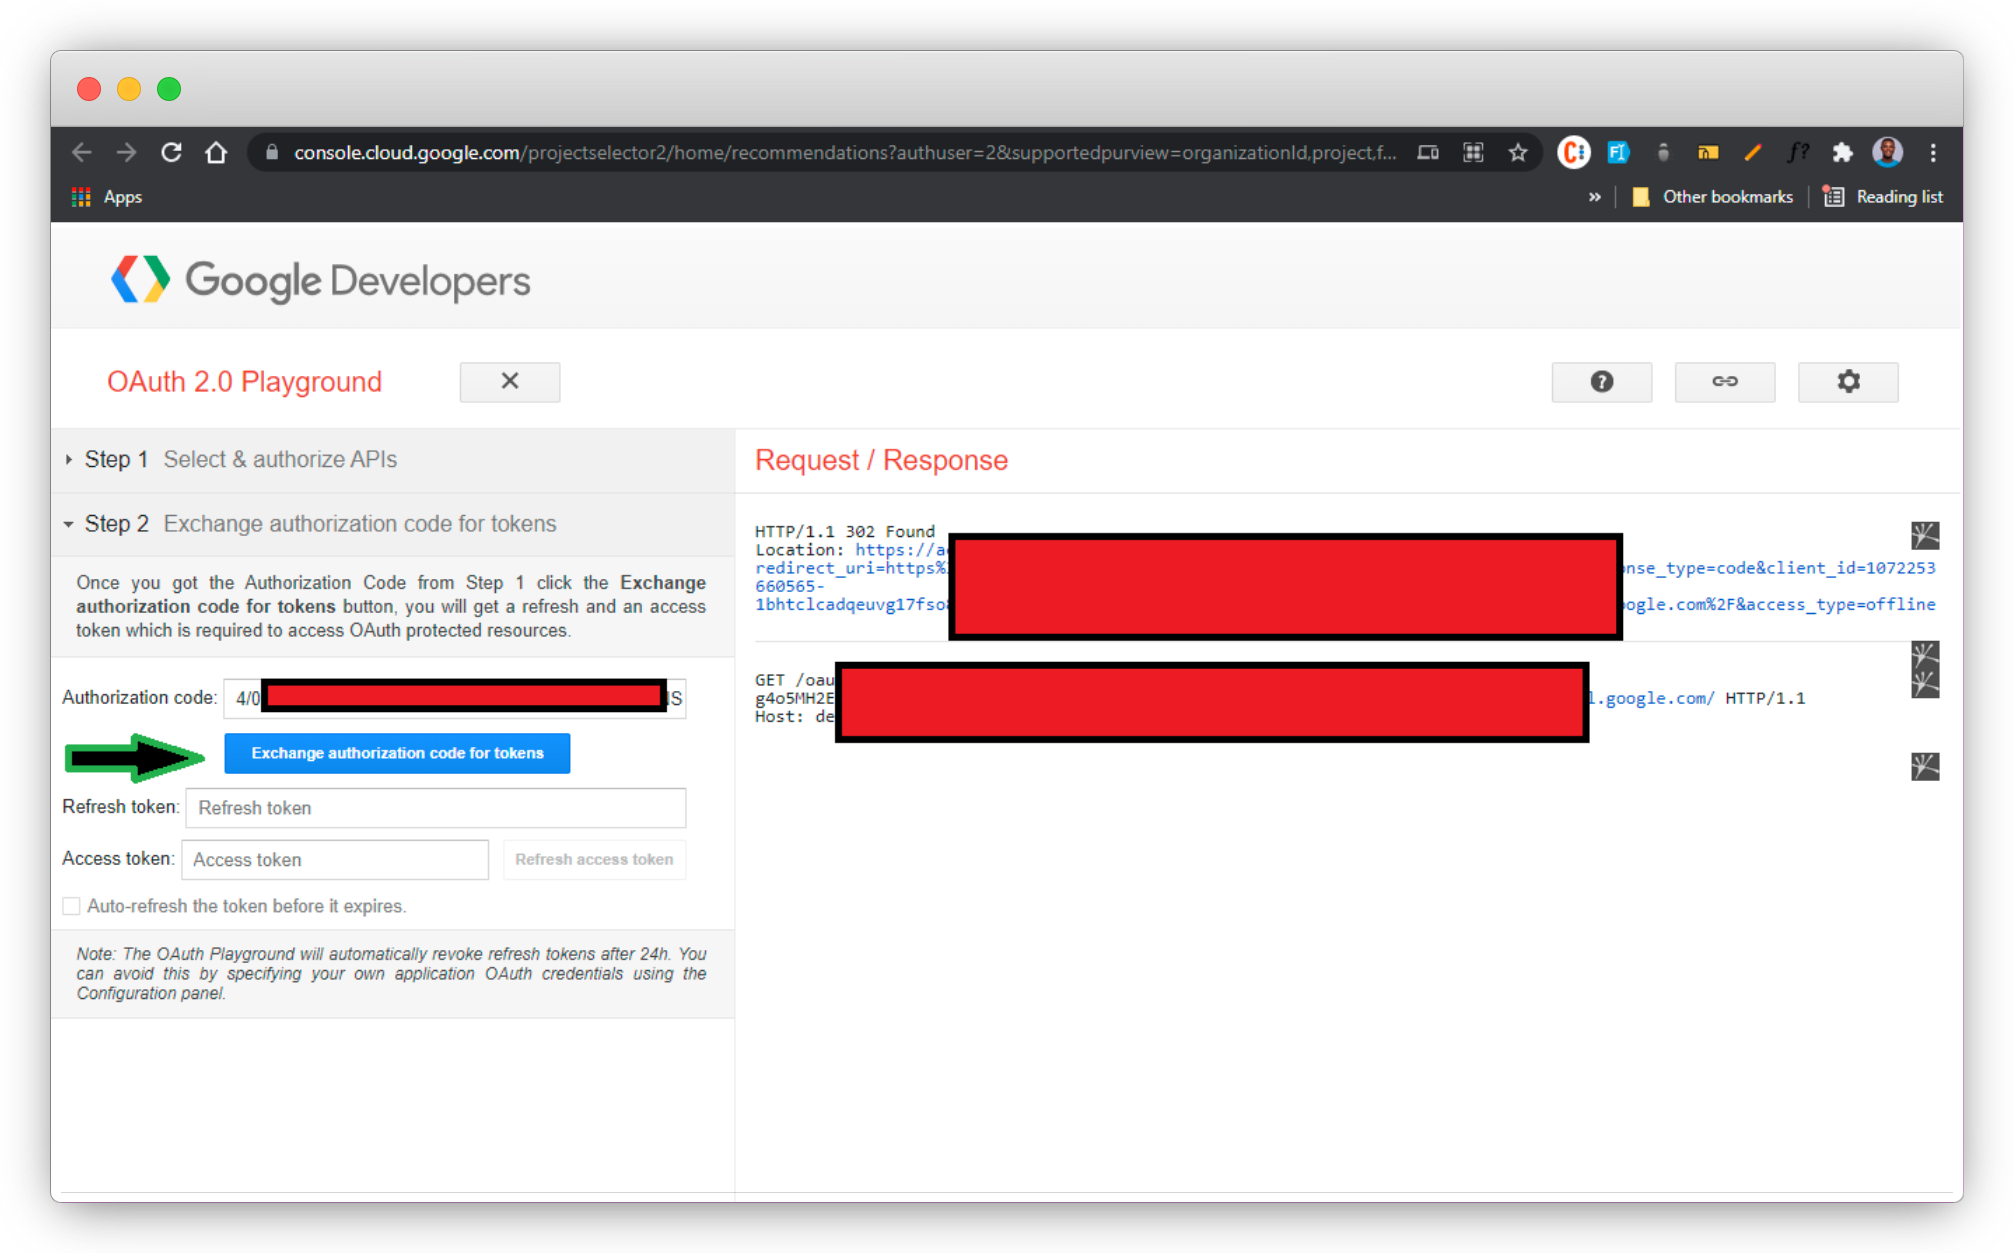Open the Apps bookmark shortcut

tap(107, 197)
